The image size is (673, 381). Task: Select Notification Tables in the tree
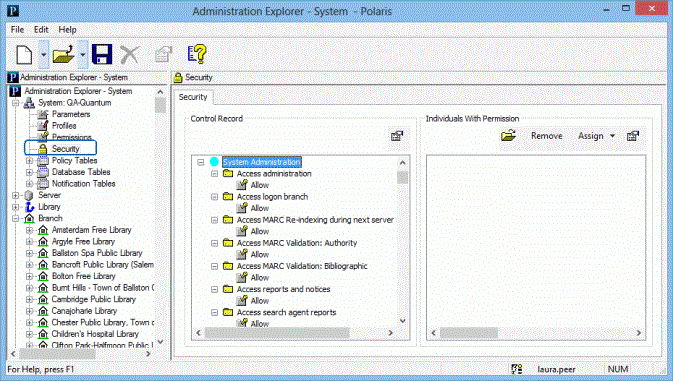[x=84, y=184]
